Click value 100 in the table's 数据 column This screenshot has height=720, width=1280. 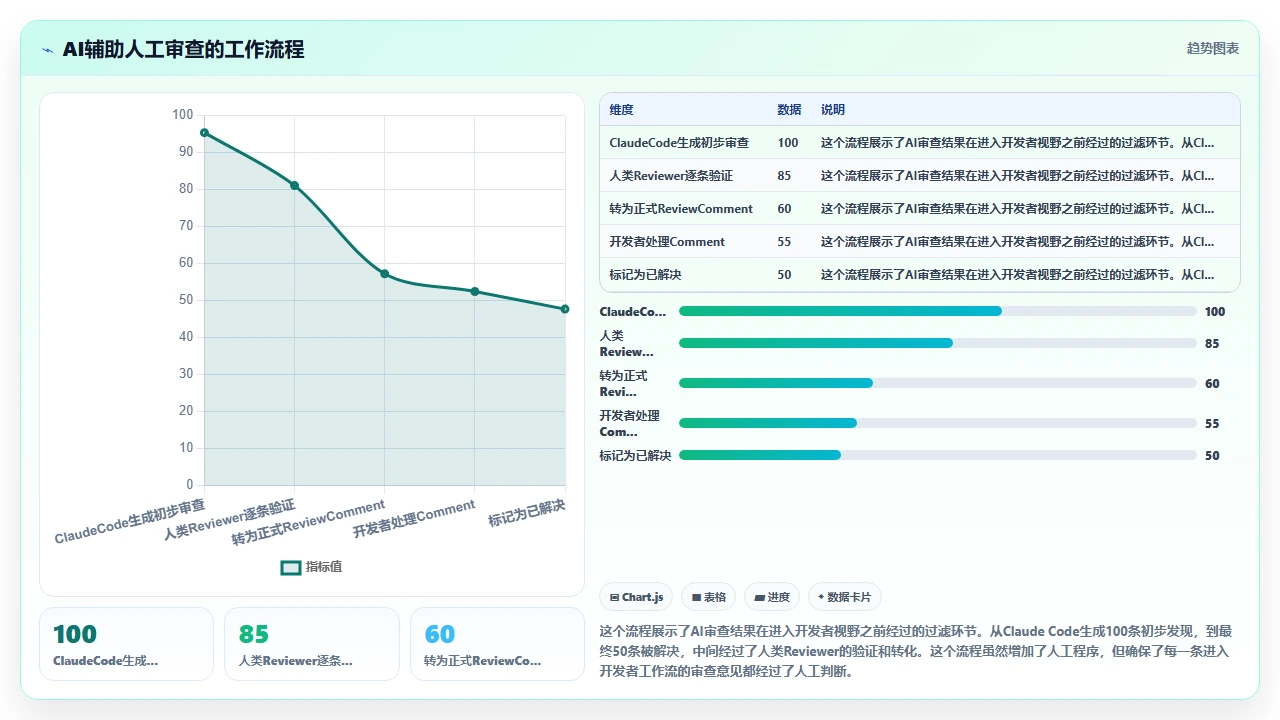click(x=788, y=143)
